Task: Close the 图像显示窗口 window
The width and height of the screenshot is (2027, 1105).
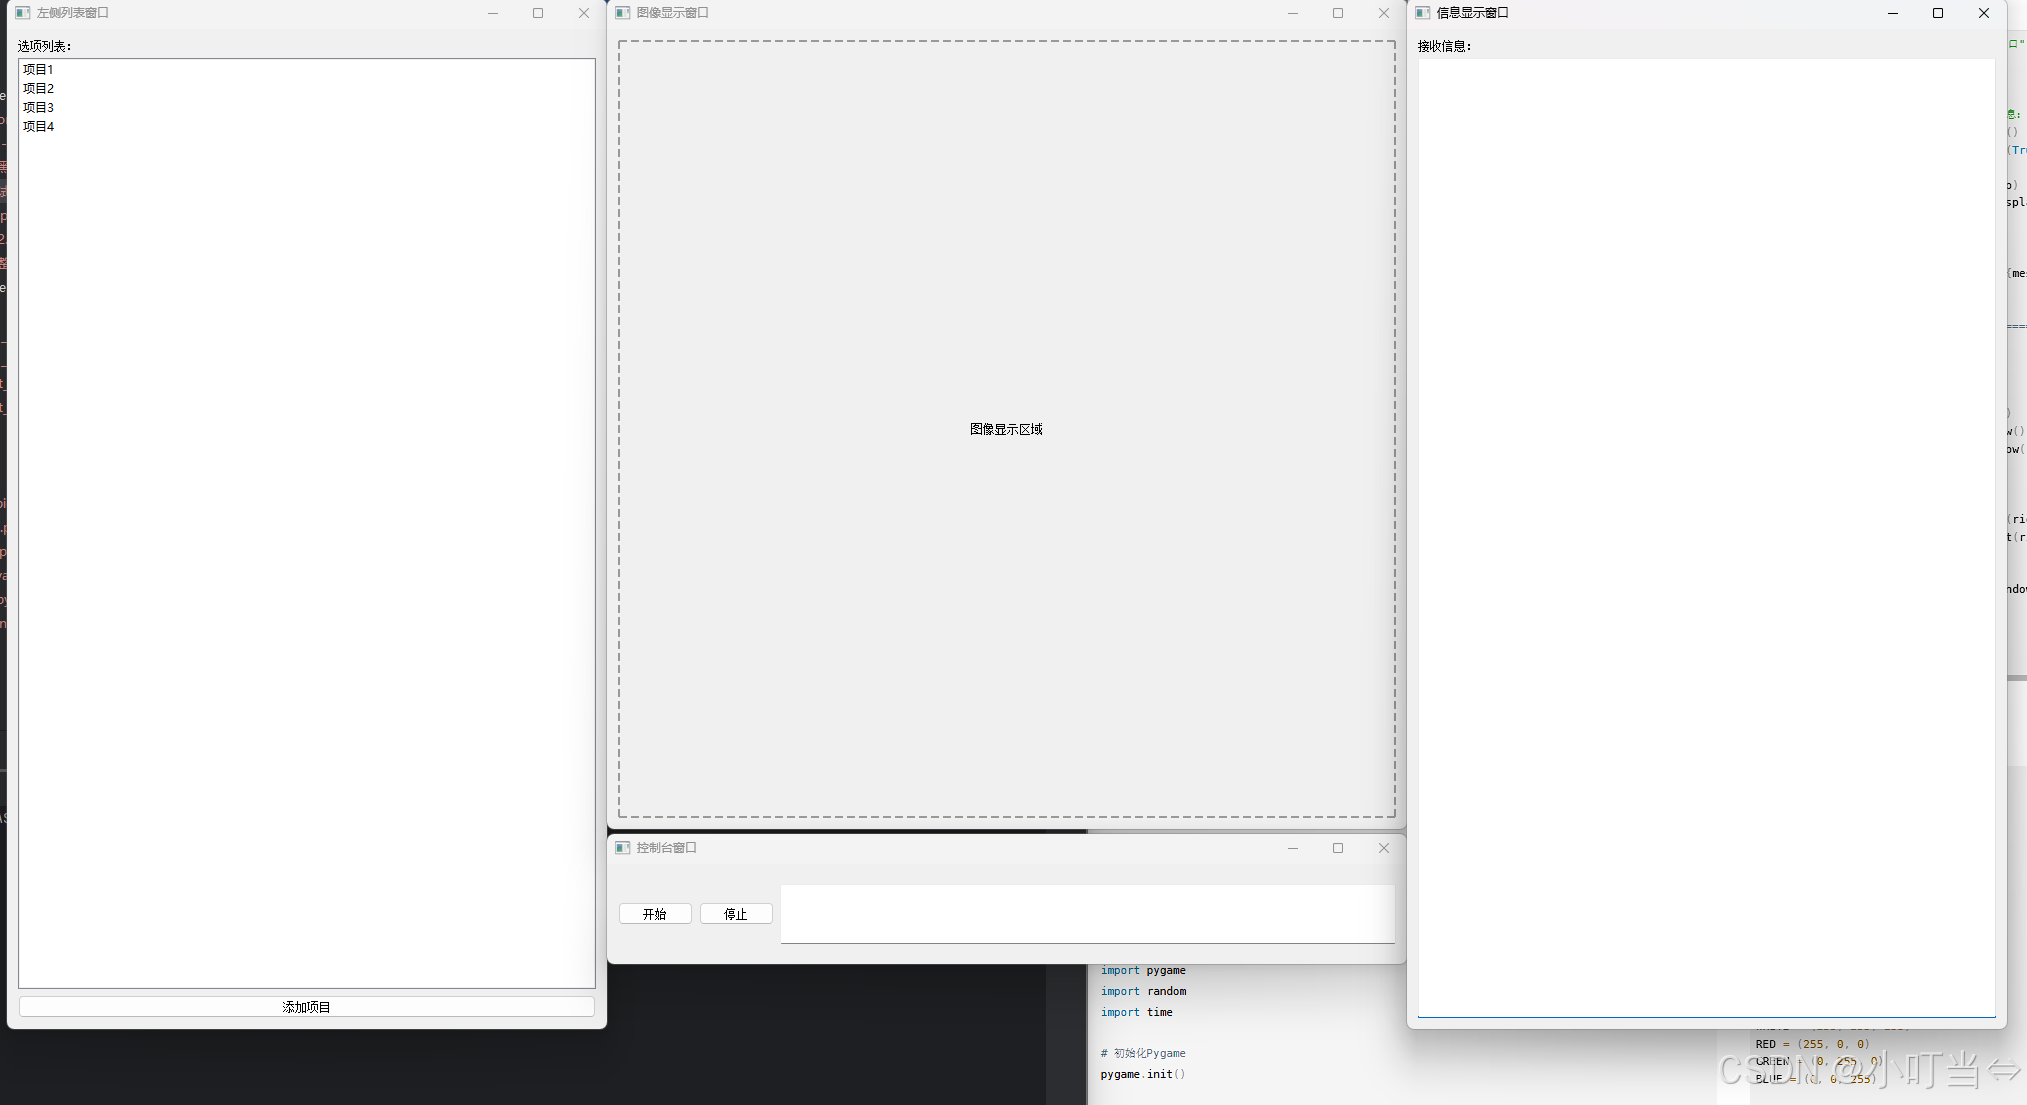Action: click(1383, 13)
